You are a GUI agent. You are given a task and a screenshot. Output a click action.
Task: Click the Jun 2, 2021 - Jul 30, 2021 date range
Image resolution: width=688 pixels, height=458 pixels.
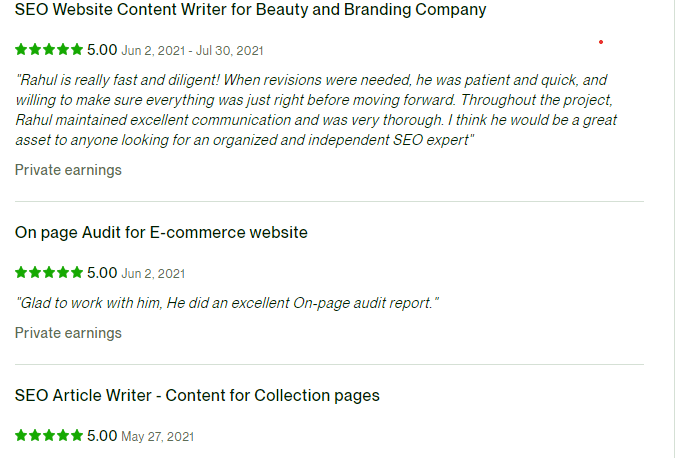[194, 50]
